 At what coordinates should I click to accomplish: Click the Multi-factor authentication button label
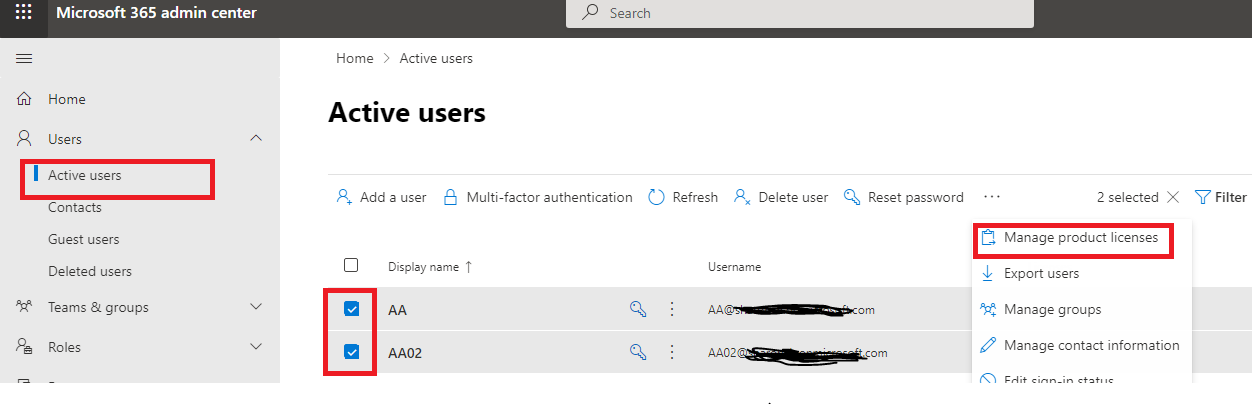(550, 197)
